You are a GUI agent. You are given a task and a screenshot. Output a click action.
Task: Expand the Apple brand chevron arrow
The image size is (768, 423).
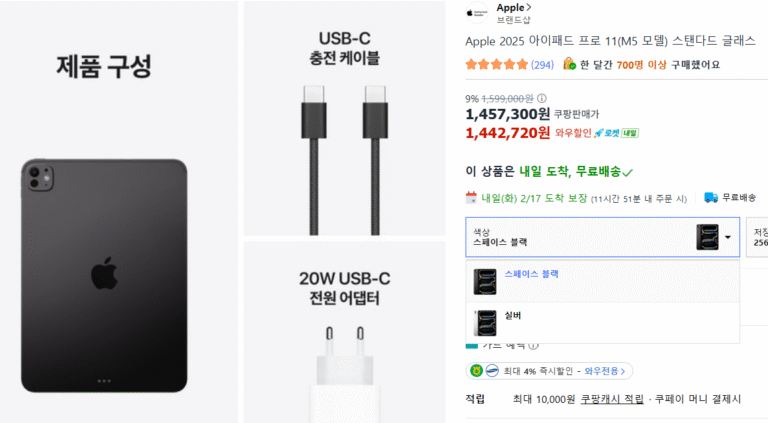pyautogui.click(x=529, y=7)
